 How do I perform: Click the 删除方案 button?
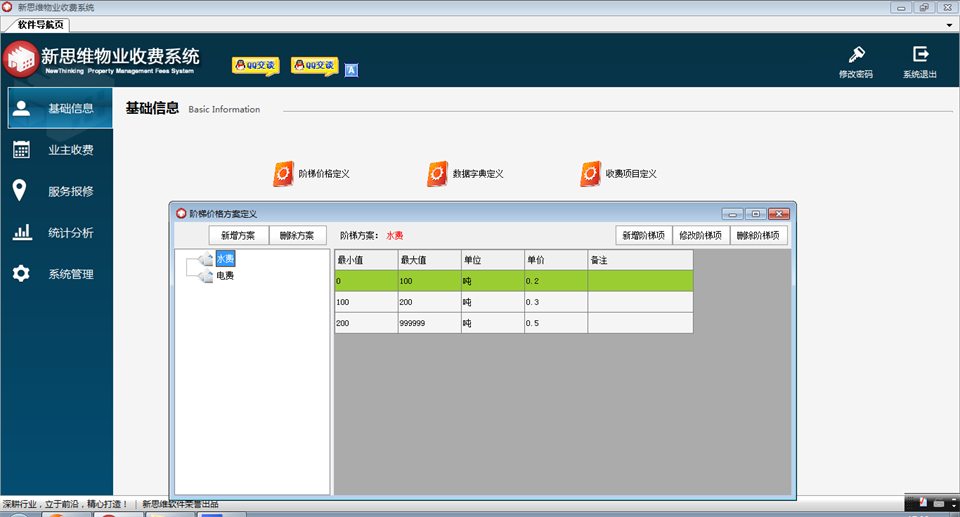[297, 235]
